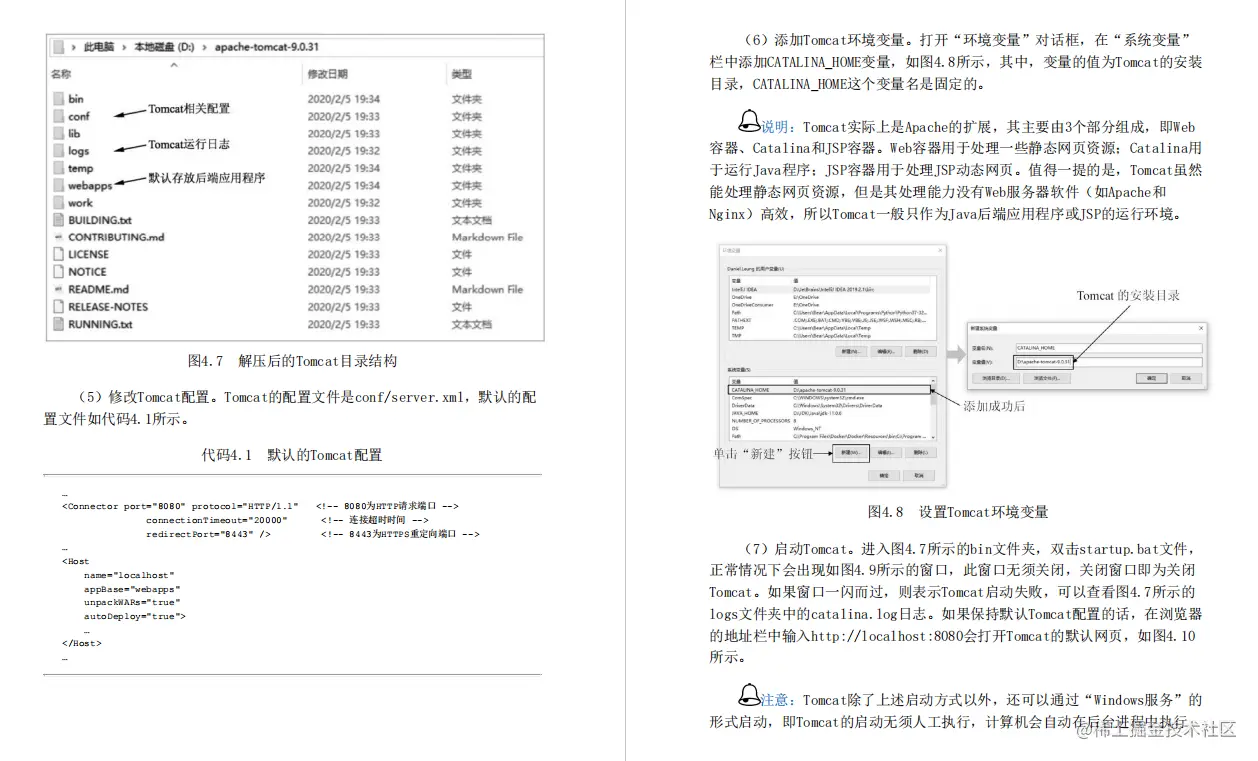1258x761 pixels.
Task: Sort by the 名称 column header
Action: pyautogui.click(x=61, y=74)
